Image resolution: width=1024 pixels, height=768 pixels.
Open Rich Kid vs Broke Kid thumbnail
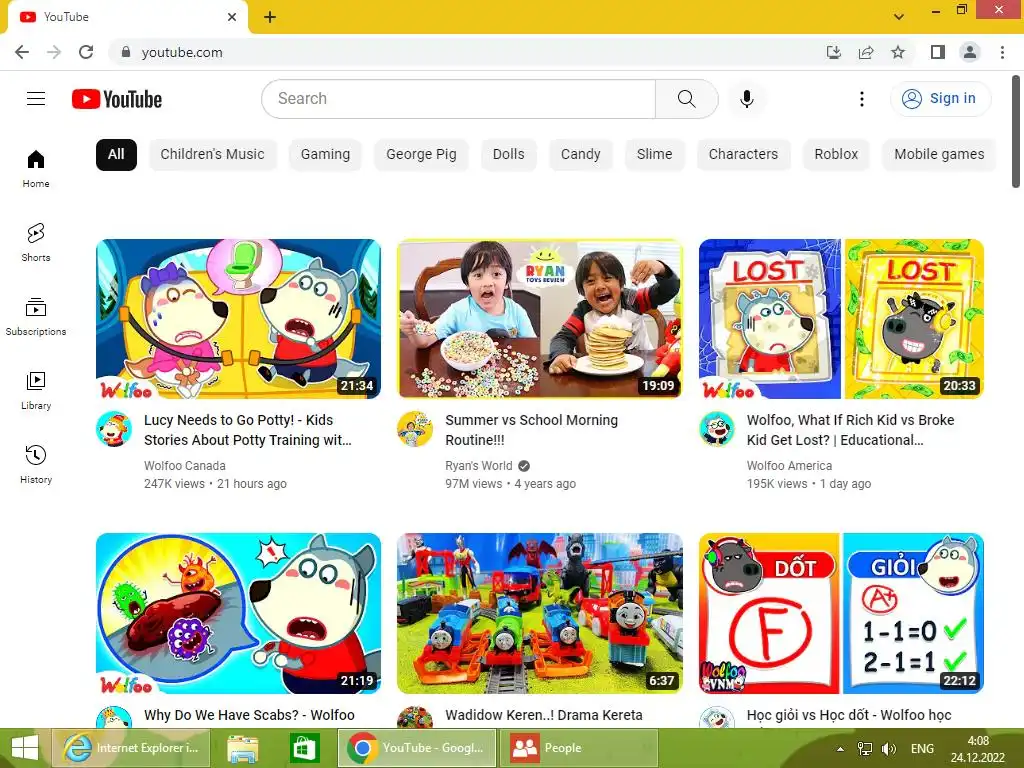841,319
